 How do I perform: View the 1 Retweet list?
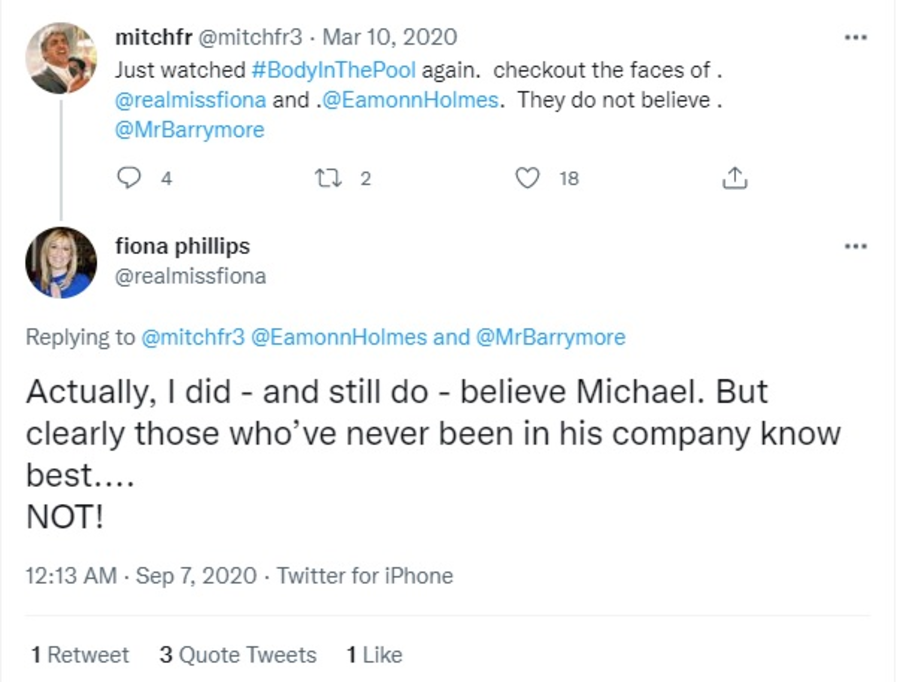[x=80, y=655]
